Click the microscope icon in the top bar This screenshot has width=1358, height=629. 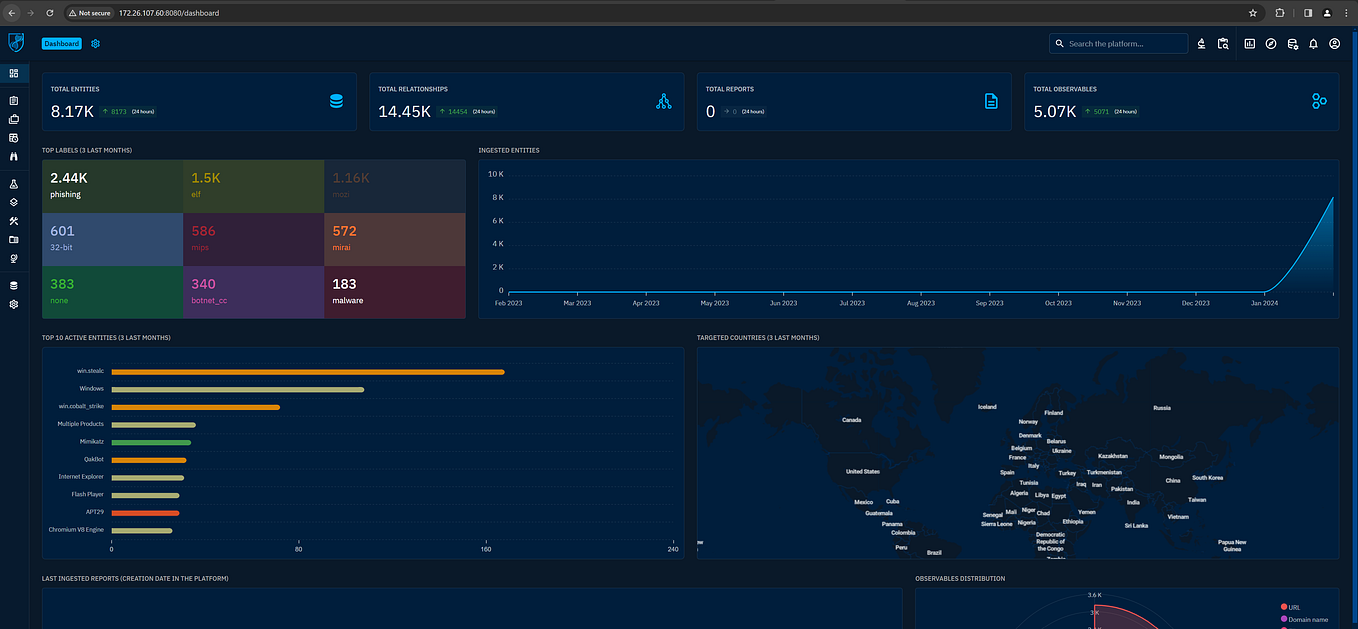1202,44
